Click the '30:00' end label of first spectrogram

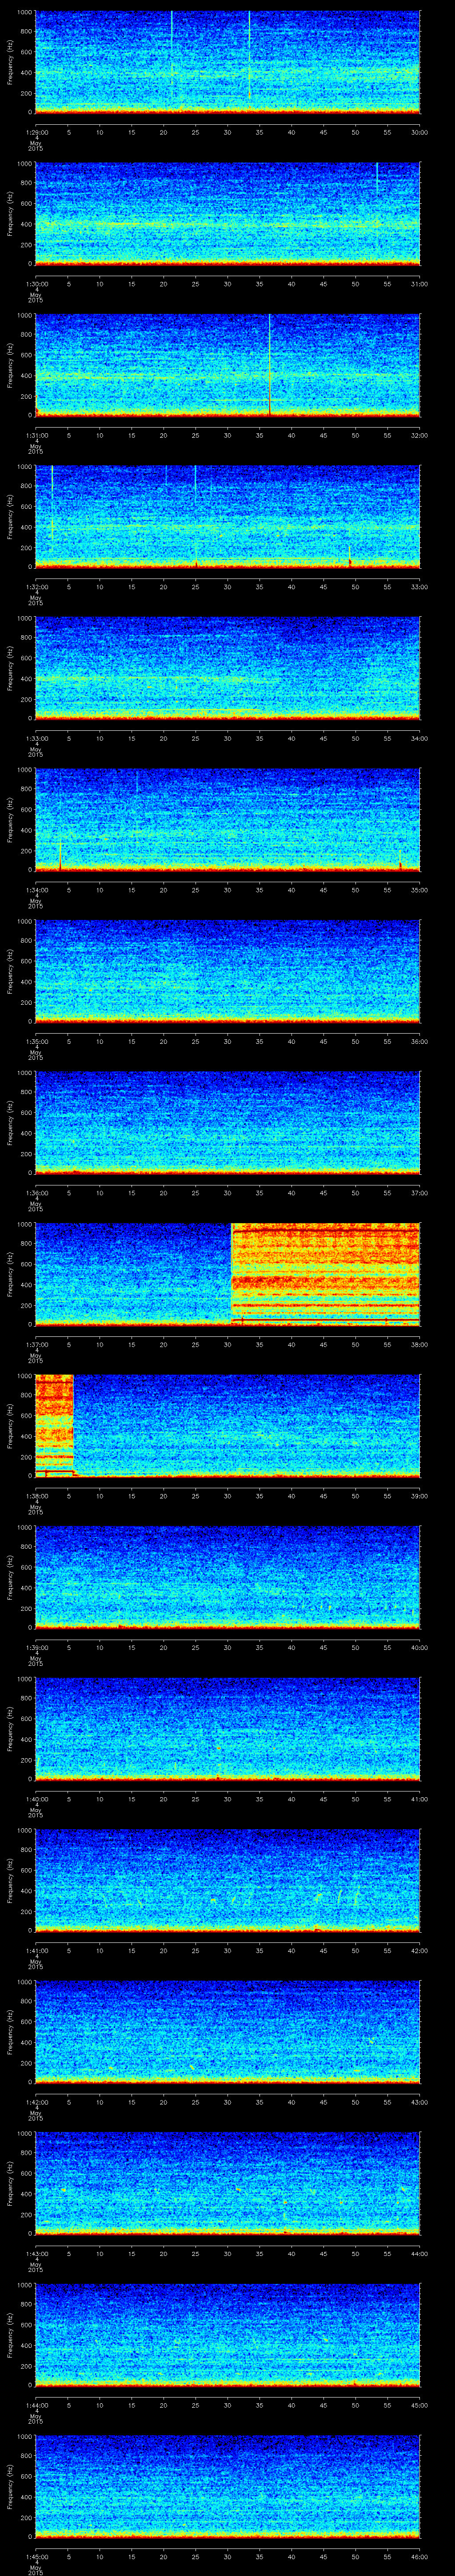point(419,132)
